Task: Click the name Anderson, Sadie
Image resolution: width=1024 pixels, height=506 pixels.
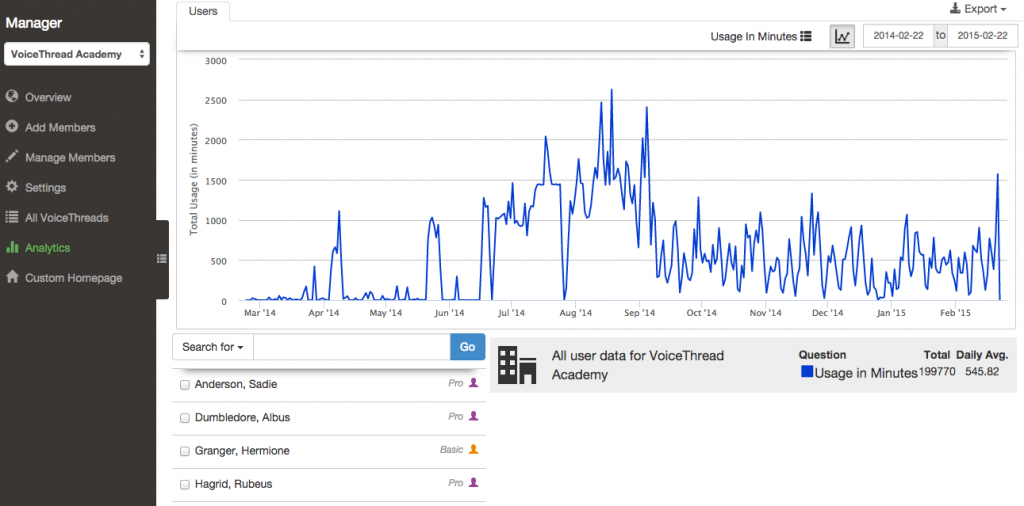Action: click(236, 385)
